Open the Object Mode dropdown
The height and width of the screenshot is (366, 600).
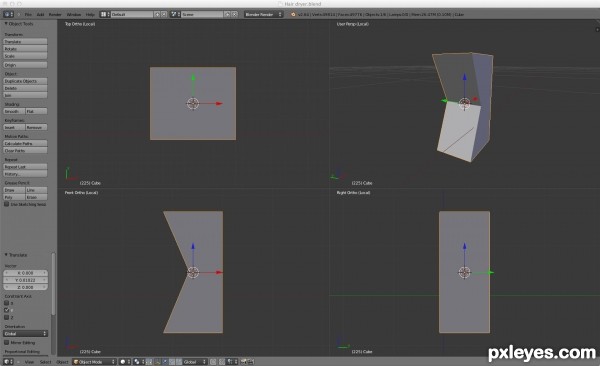click(x=94, y=362)
